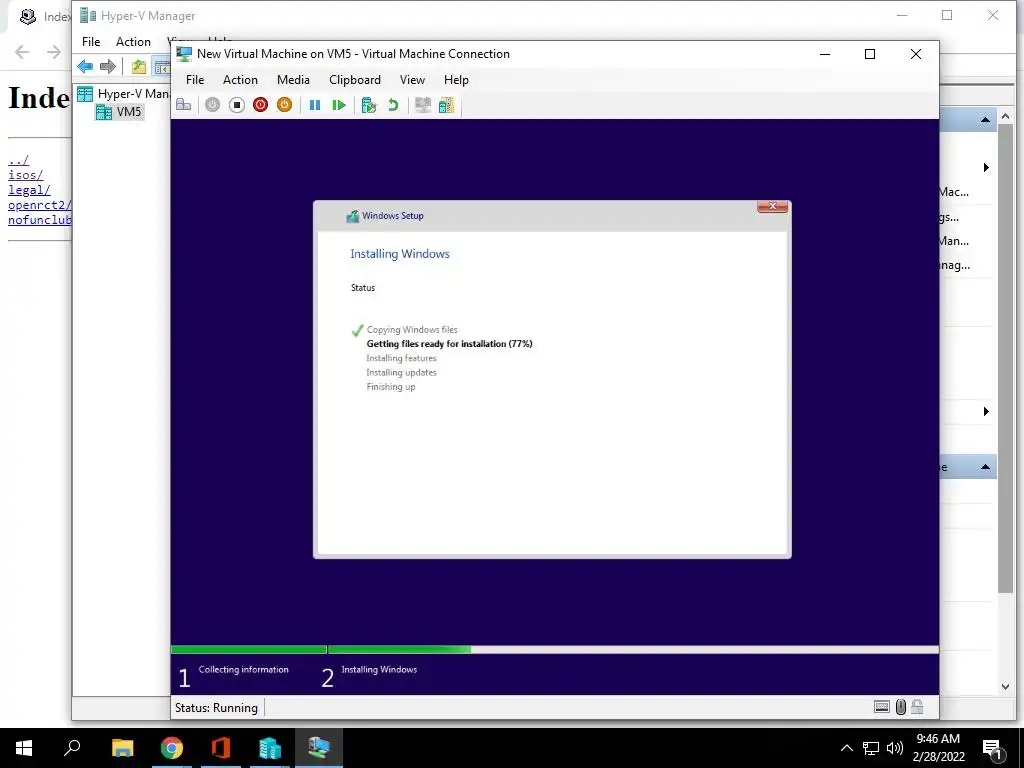Click the 'Installing updates' status line
Viewport: 1024px width, 768px height.
pos(401,372)
